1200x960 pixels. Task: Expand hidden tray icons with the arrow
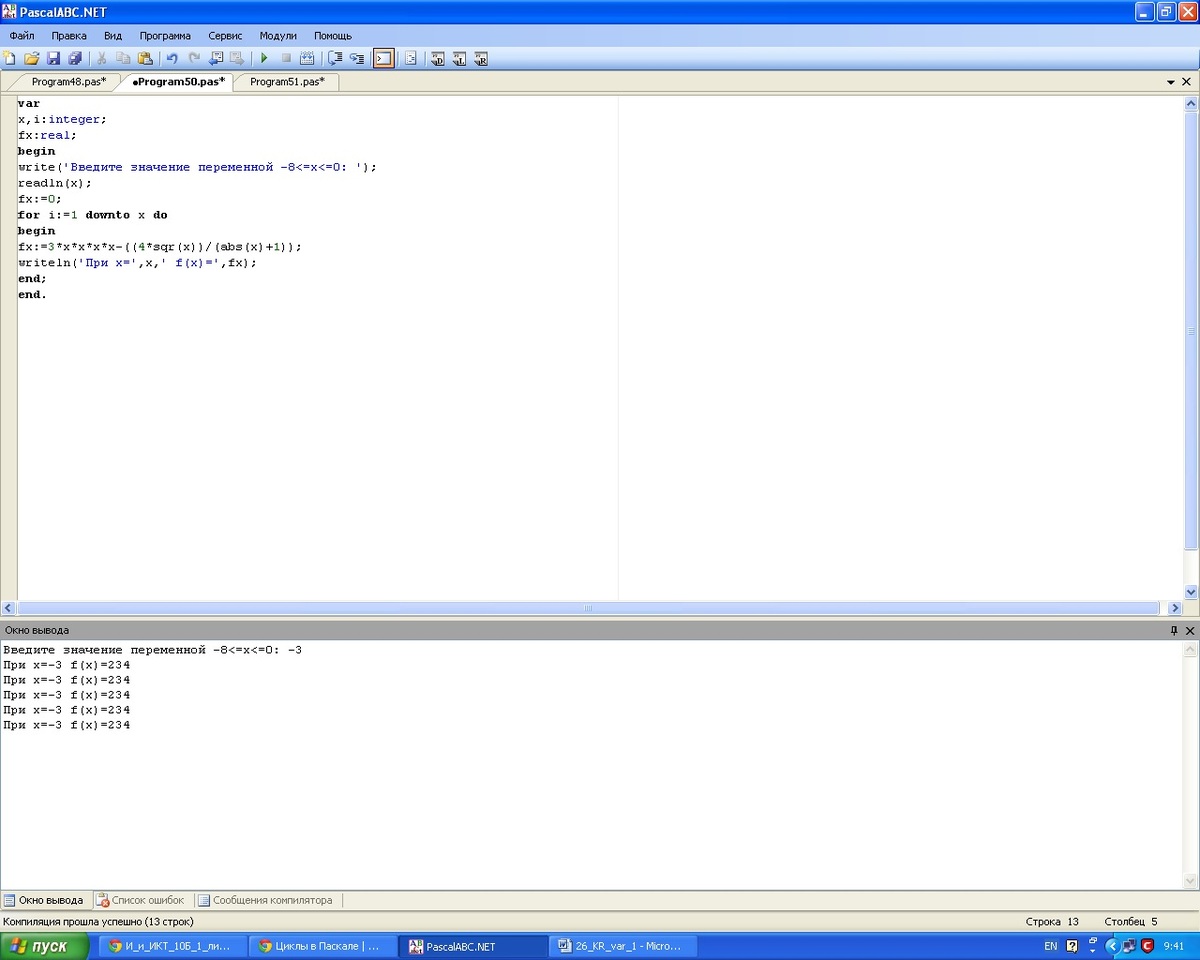pyautogui.click(x=1111, y=946)
